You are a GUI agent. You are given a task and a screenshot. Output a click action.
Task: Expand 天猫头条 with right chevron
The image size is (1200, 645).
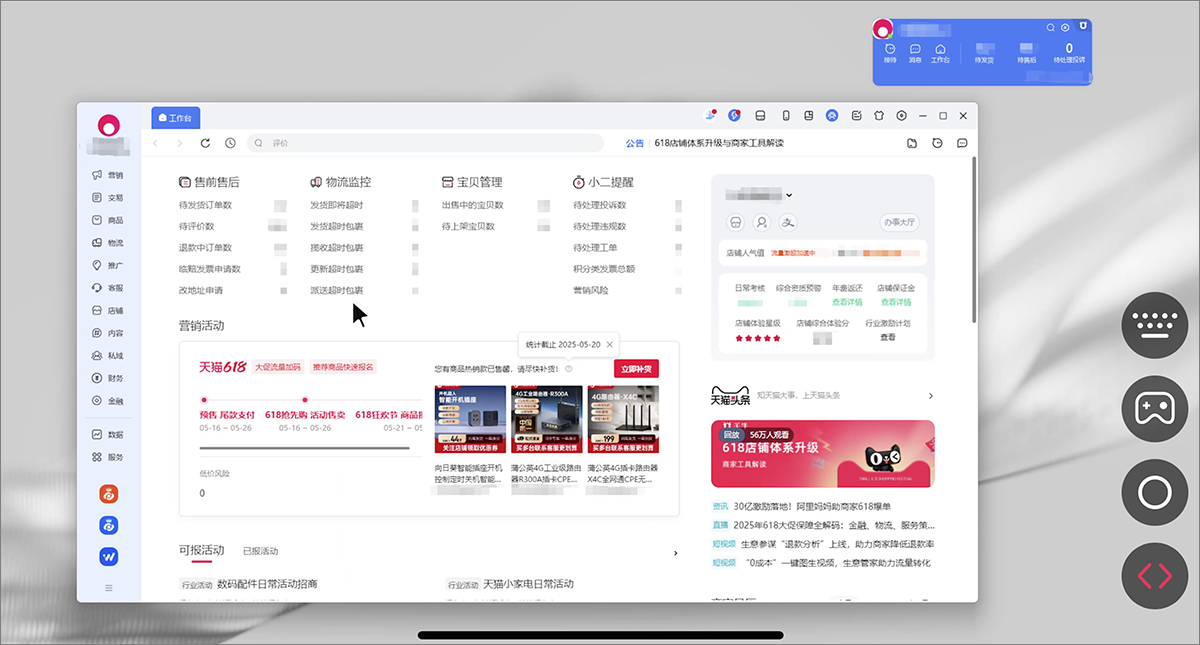(x=931, y=396)
